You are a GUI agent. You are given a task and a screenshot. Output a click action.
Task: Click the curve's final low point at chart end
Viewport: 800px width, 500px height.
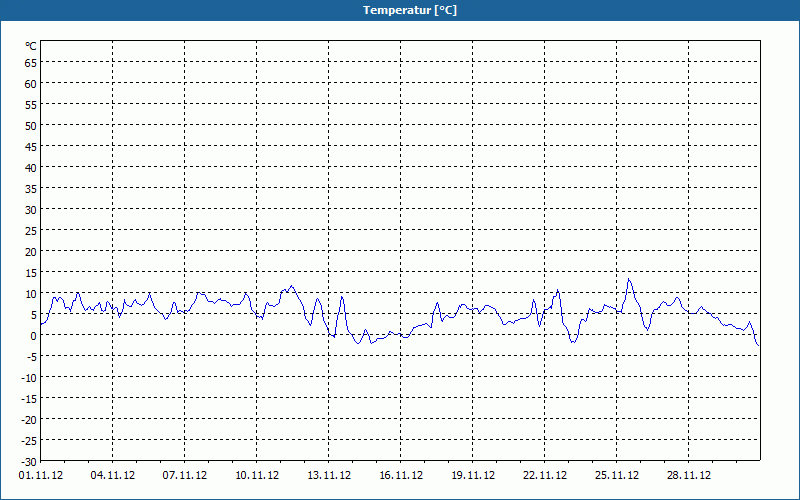(x=758, y=346)
